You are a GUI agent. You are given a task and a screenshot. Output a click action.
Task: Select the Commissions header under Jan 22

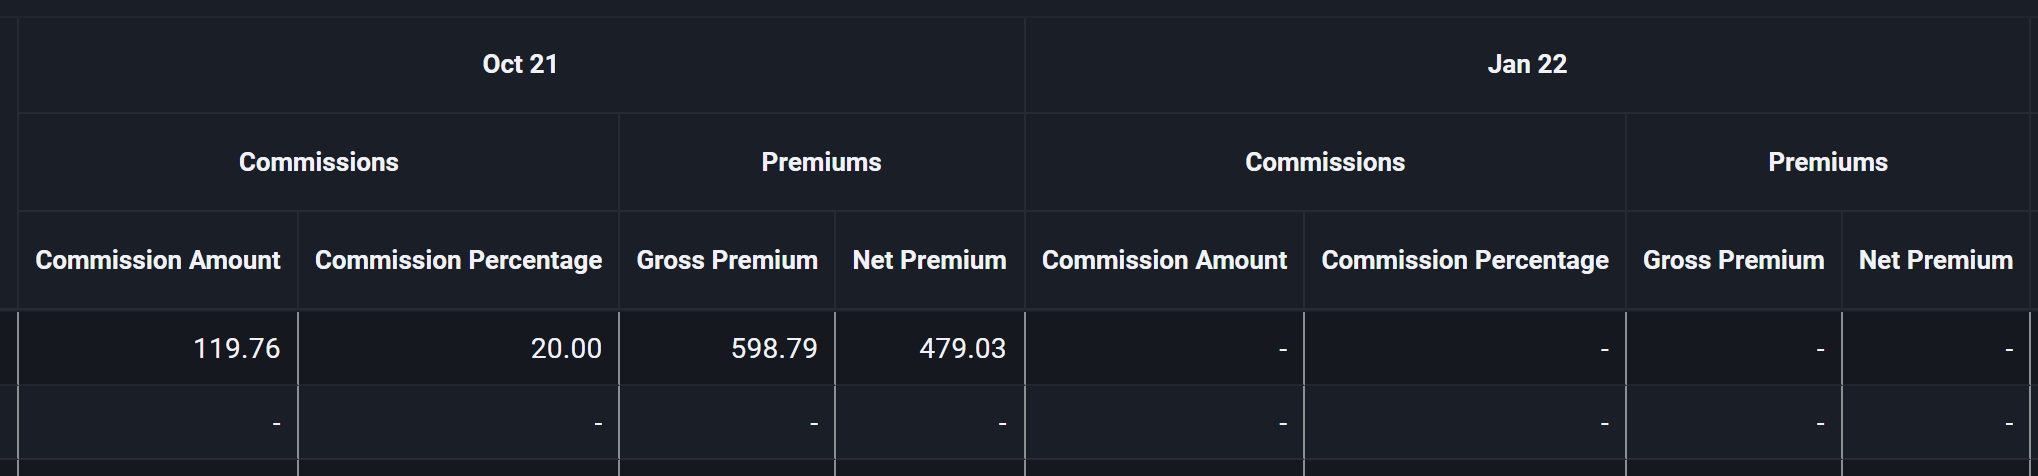click(x=1325, y=162)
